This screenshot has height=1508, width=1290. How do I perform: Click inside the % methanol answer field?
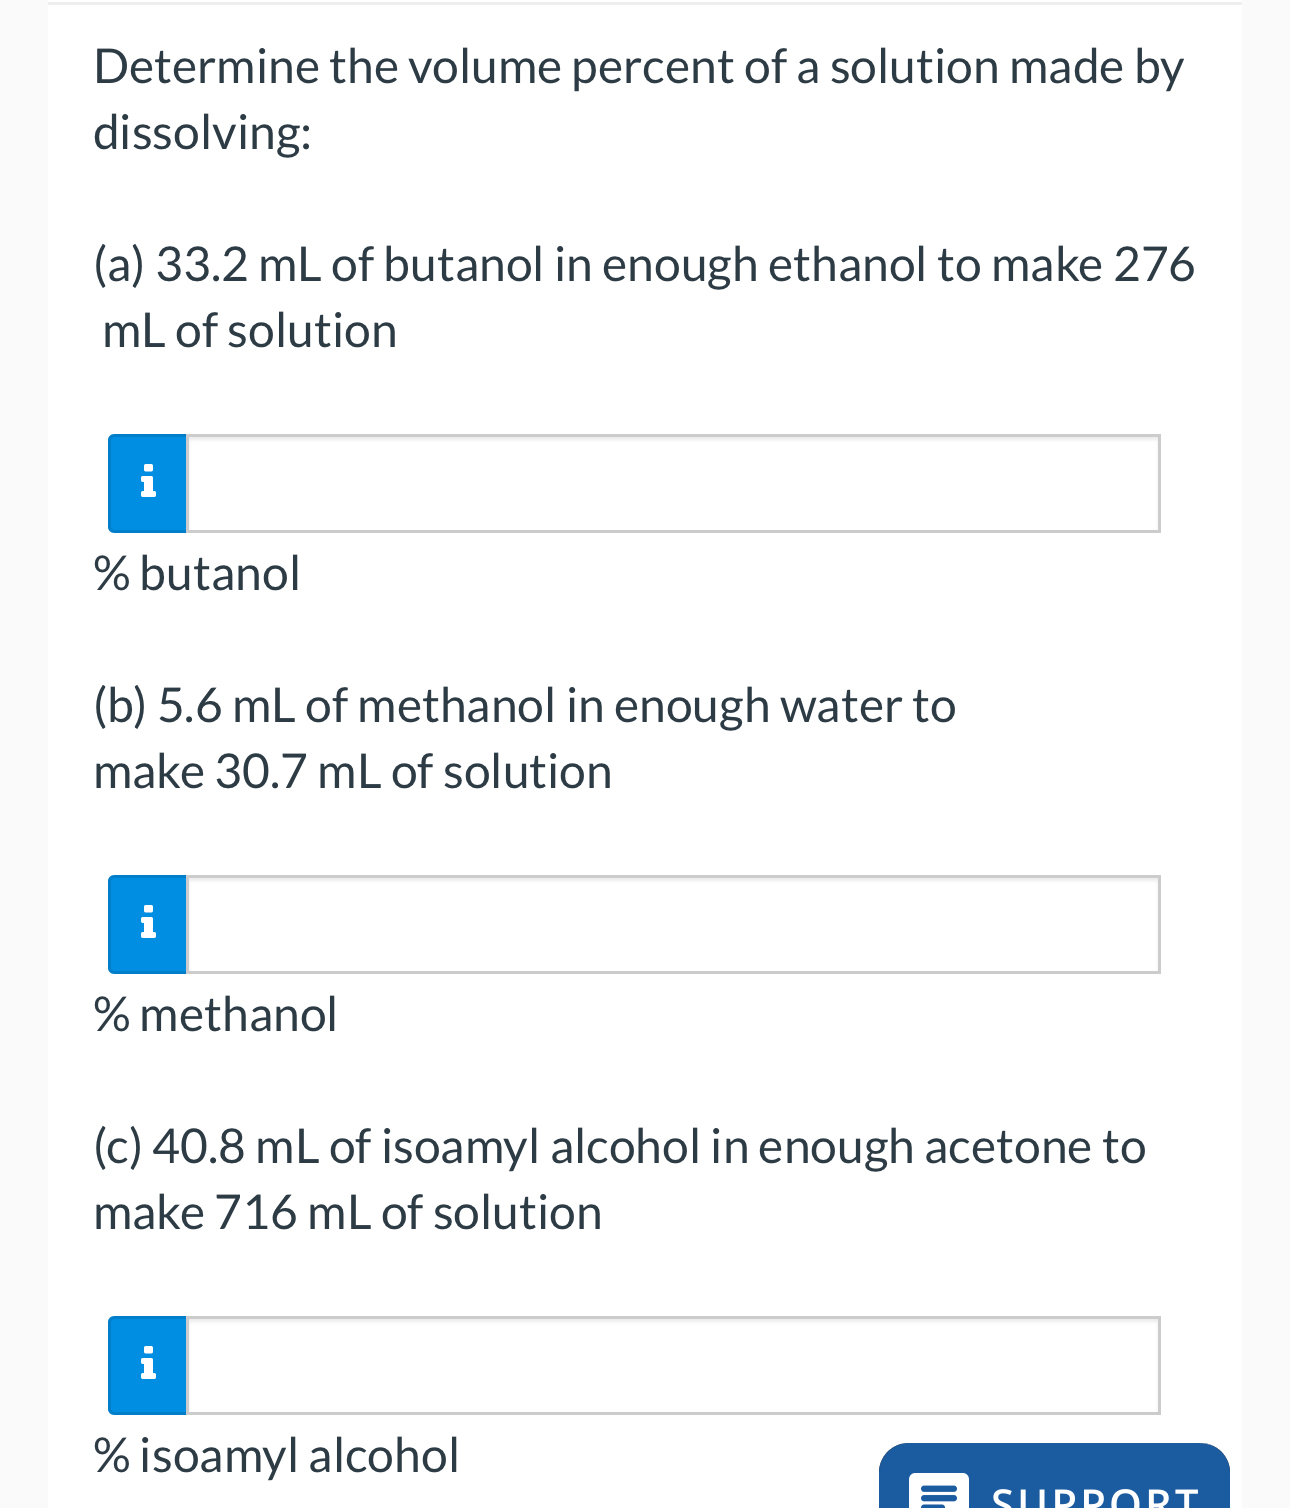pos(670,924)
